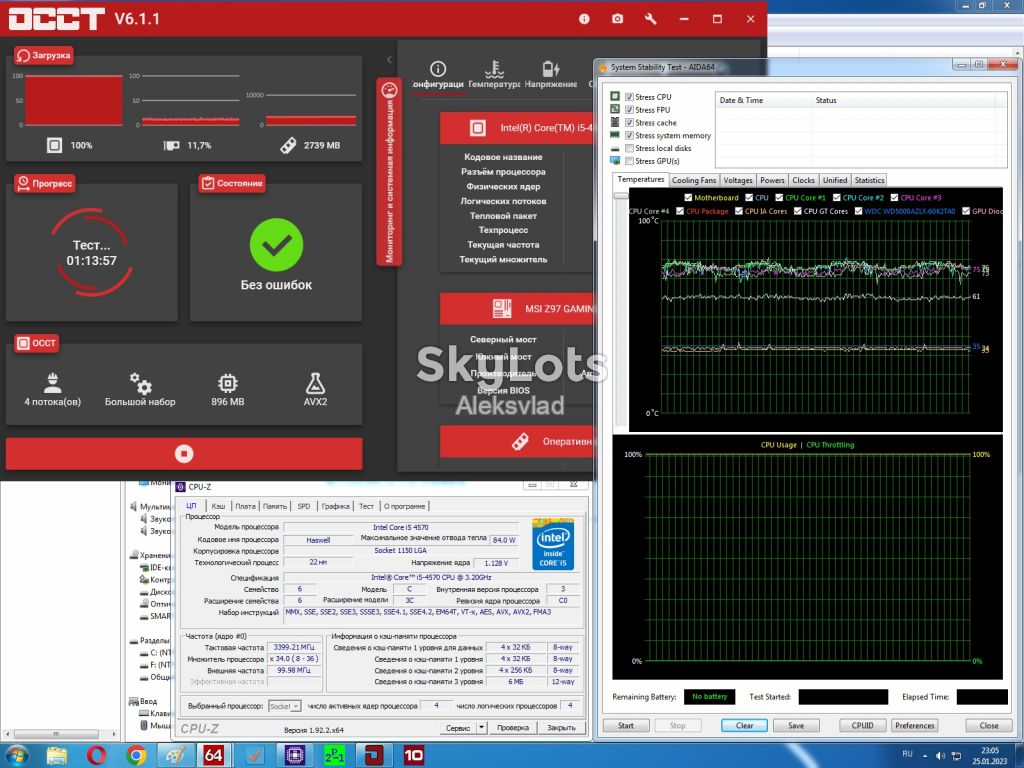Take a screenshot with OCCT camera icon
Image resolution: width=1024 pixels, height=768 pixels.
617,19
